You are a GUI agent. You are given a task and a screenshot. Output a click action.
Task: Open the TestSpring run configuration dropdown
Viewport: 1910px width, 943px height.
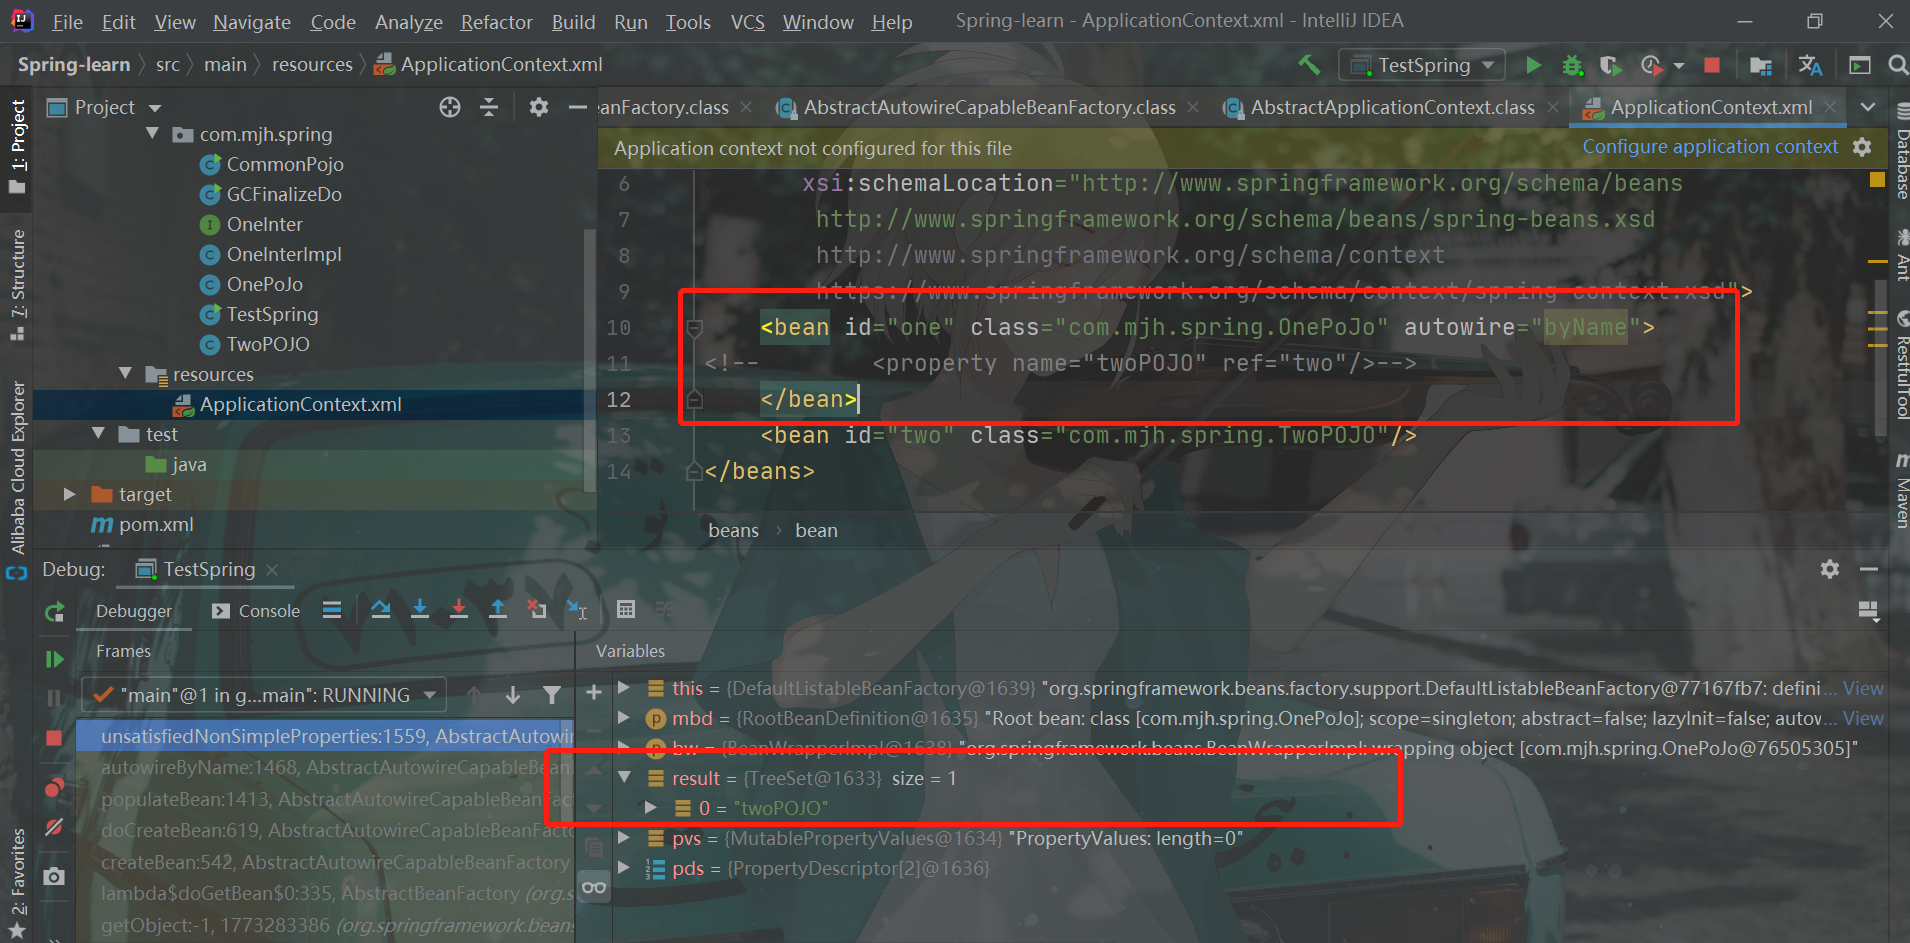[x=1424, y=66]
